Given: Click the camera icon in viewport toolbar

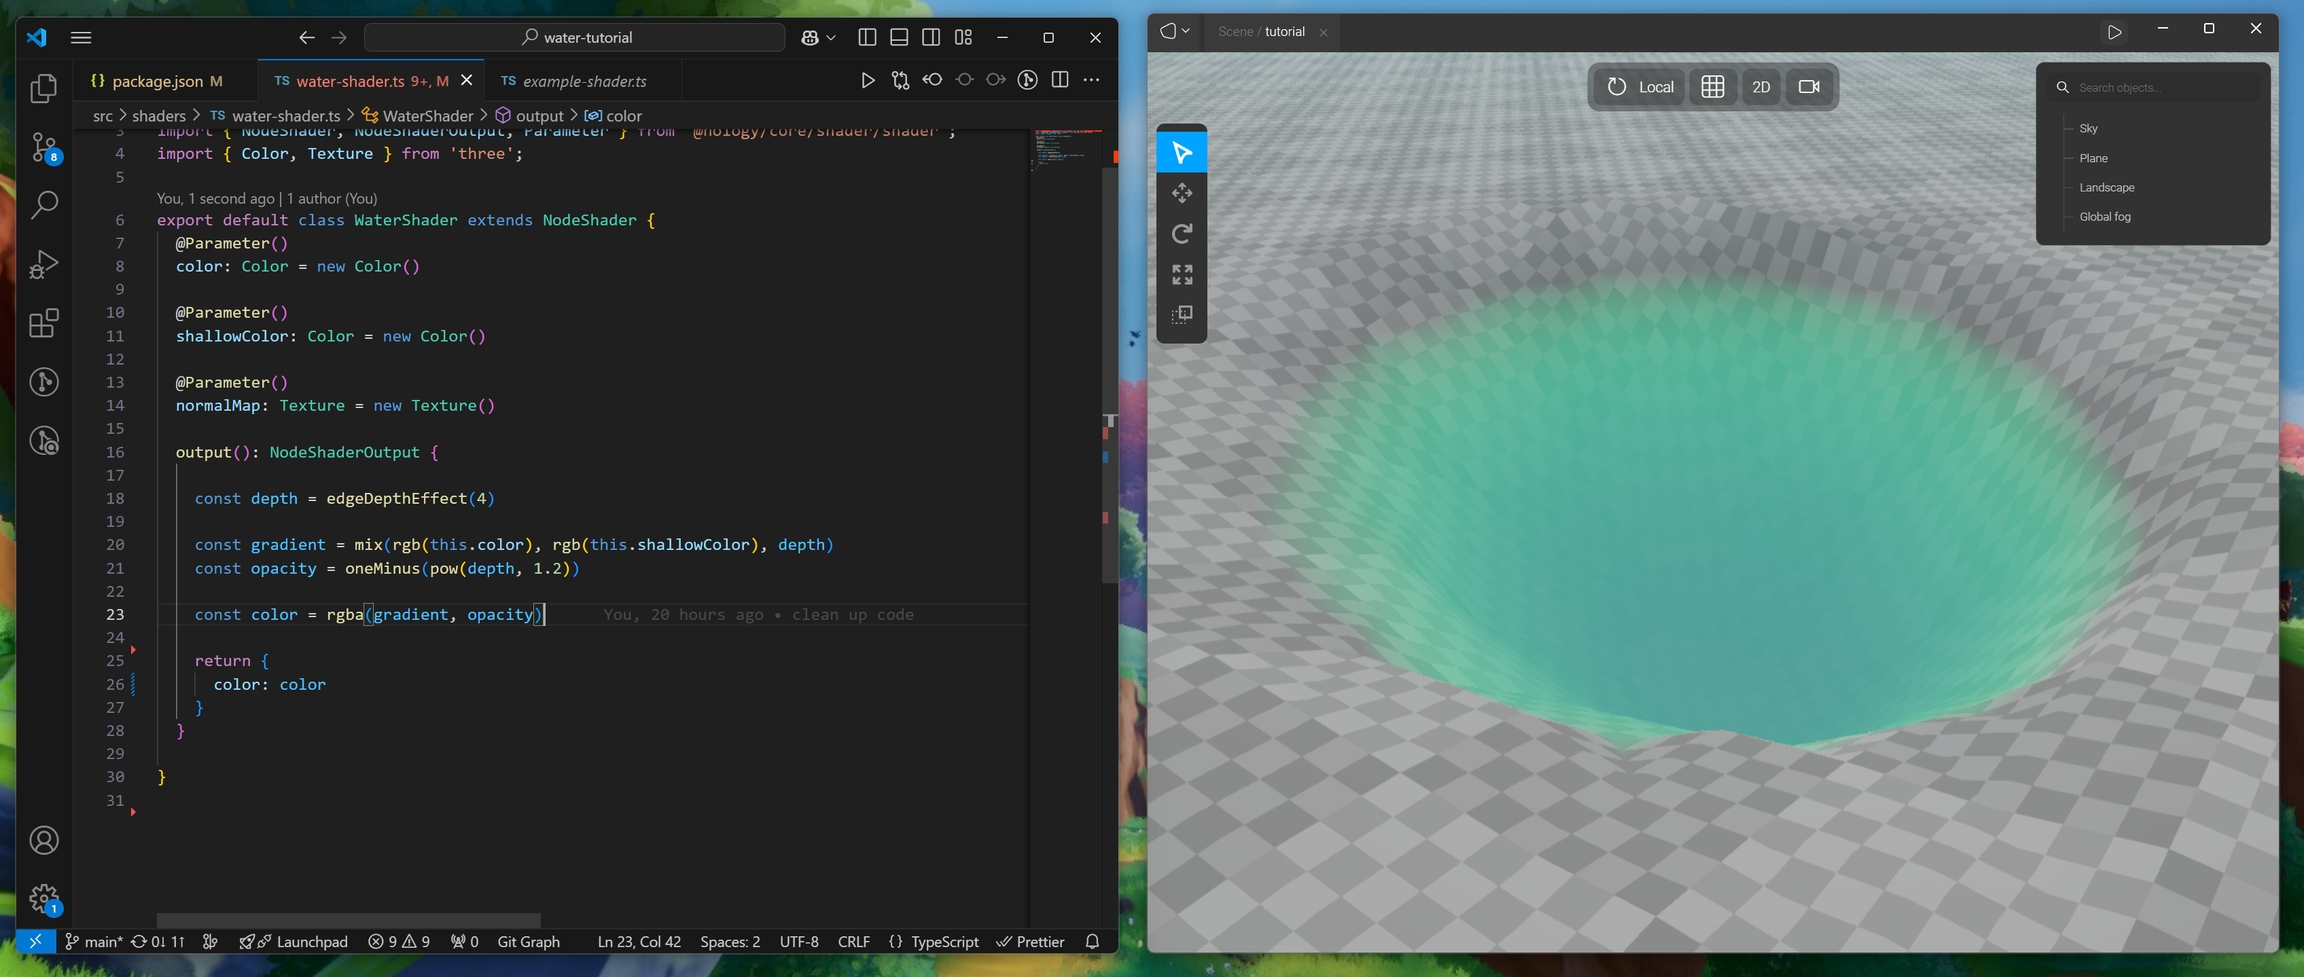Looking at the screenshot, I should 1808,87.
